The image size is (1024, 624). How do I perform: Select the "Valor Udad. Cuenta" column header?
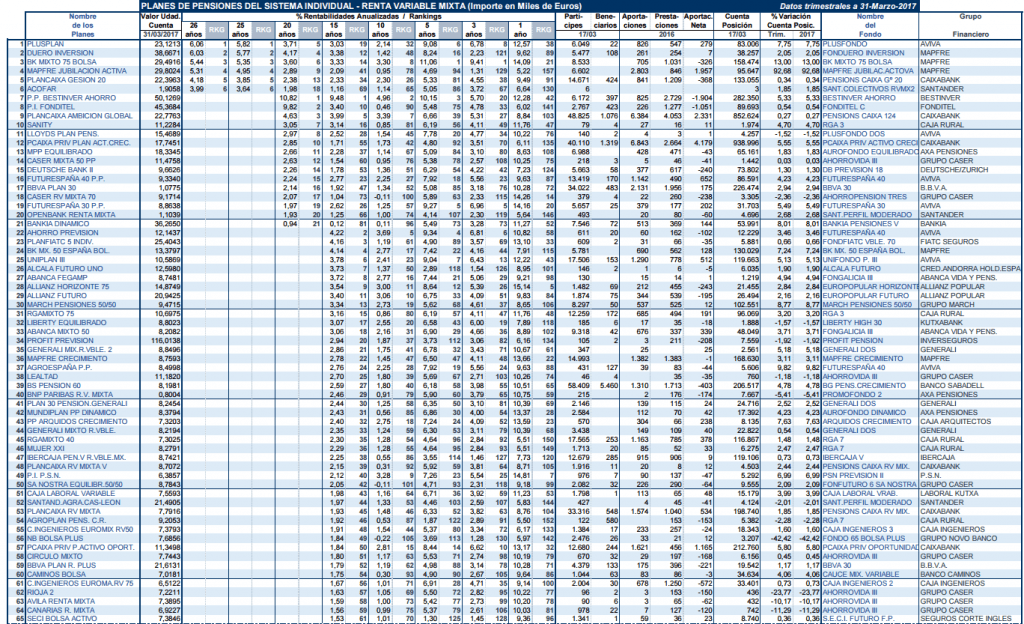pos(161,21)
